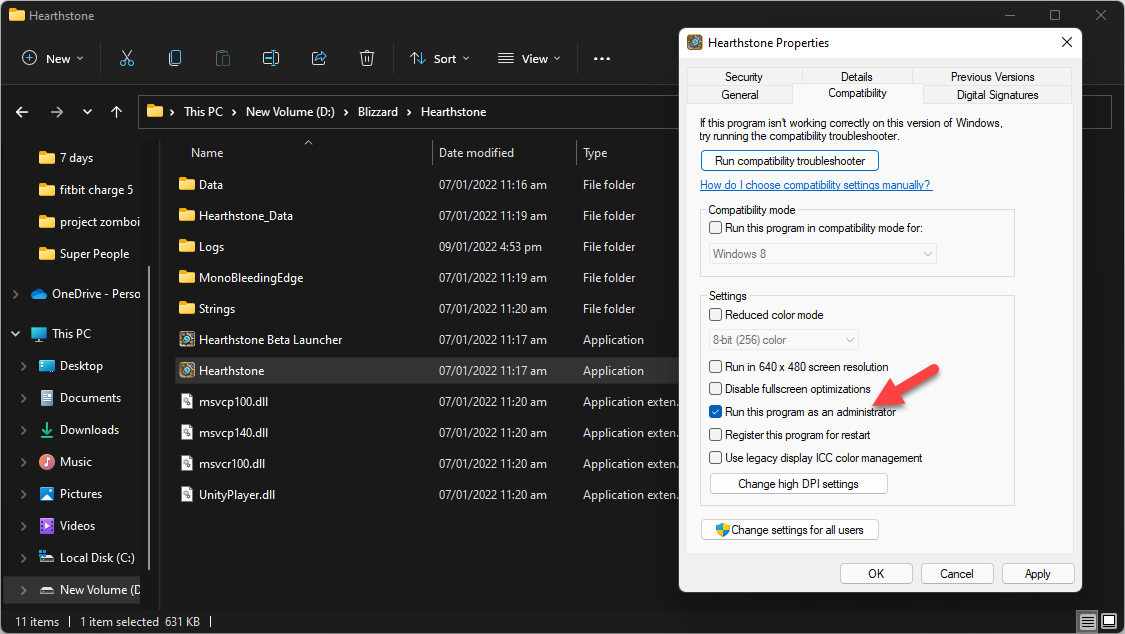This screenshot has height=634, width=1125.
Task: Click Change settings for all users
Action: pos(790,530)
